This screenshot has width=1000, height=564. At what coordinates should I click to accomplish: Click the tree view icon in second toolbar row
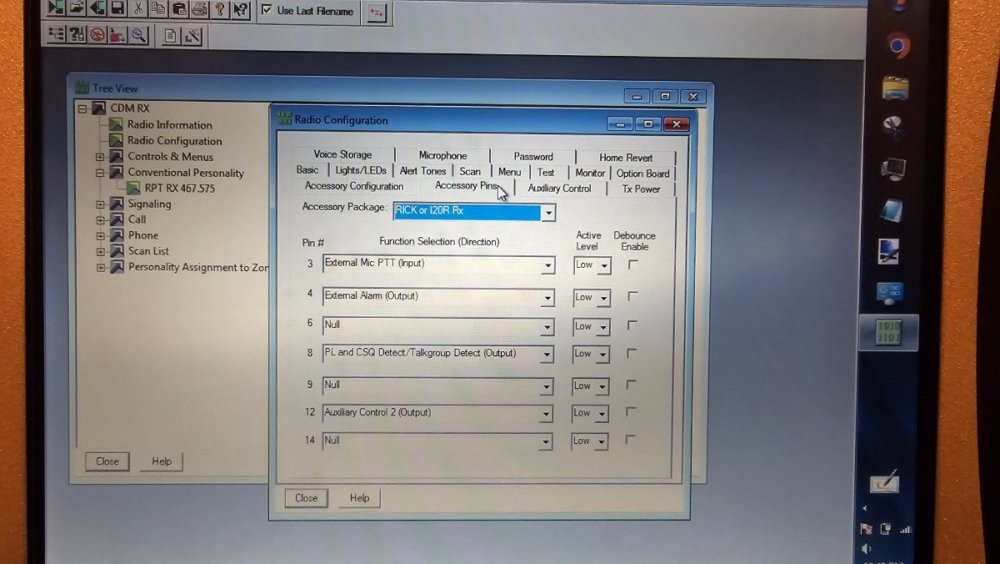coord(57,35)
